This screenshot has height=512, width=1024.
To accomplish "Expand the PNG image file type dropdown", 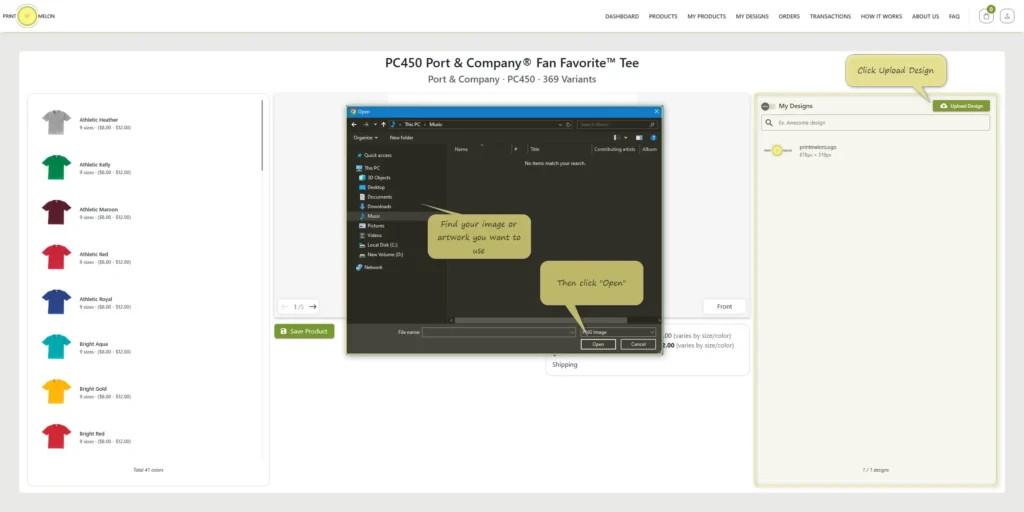I will click(x=618, y=332).
